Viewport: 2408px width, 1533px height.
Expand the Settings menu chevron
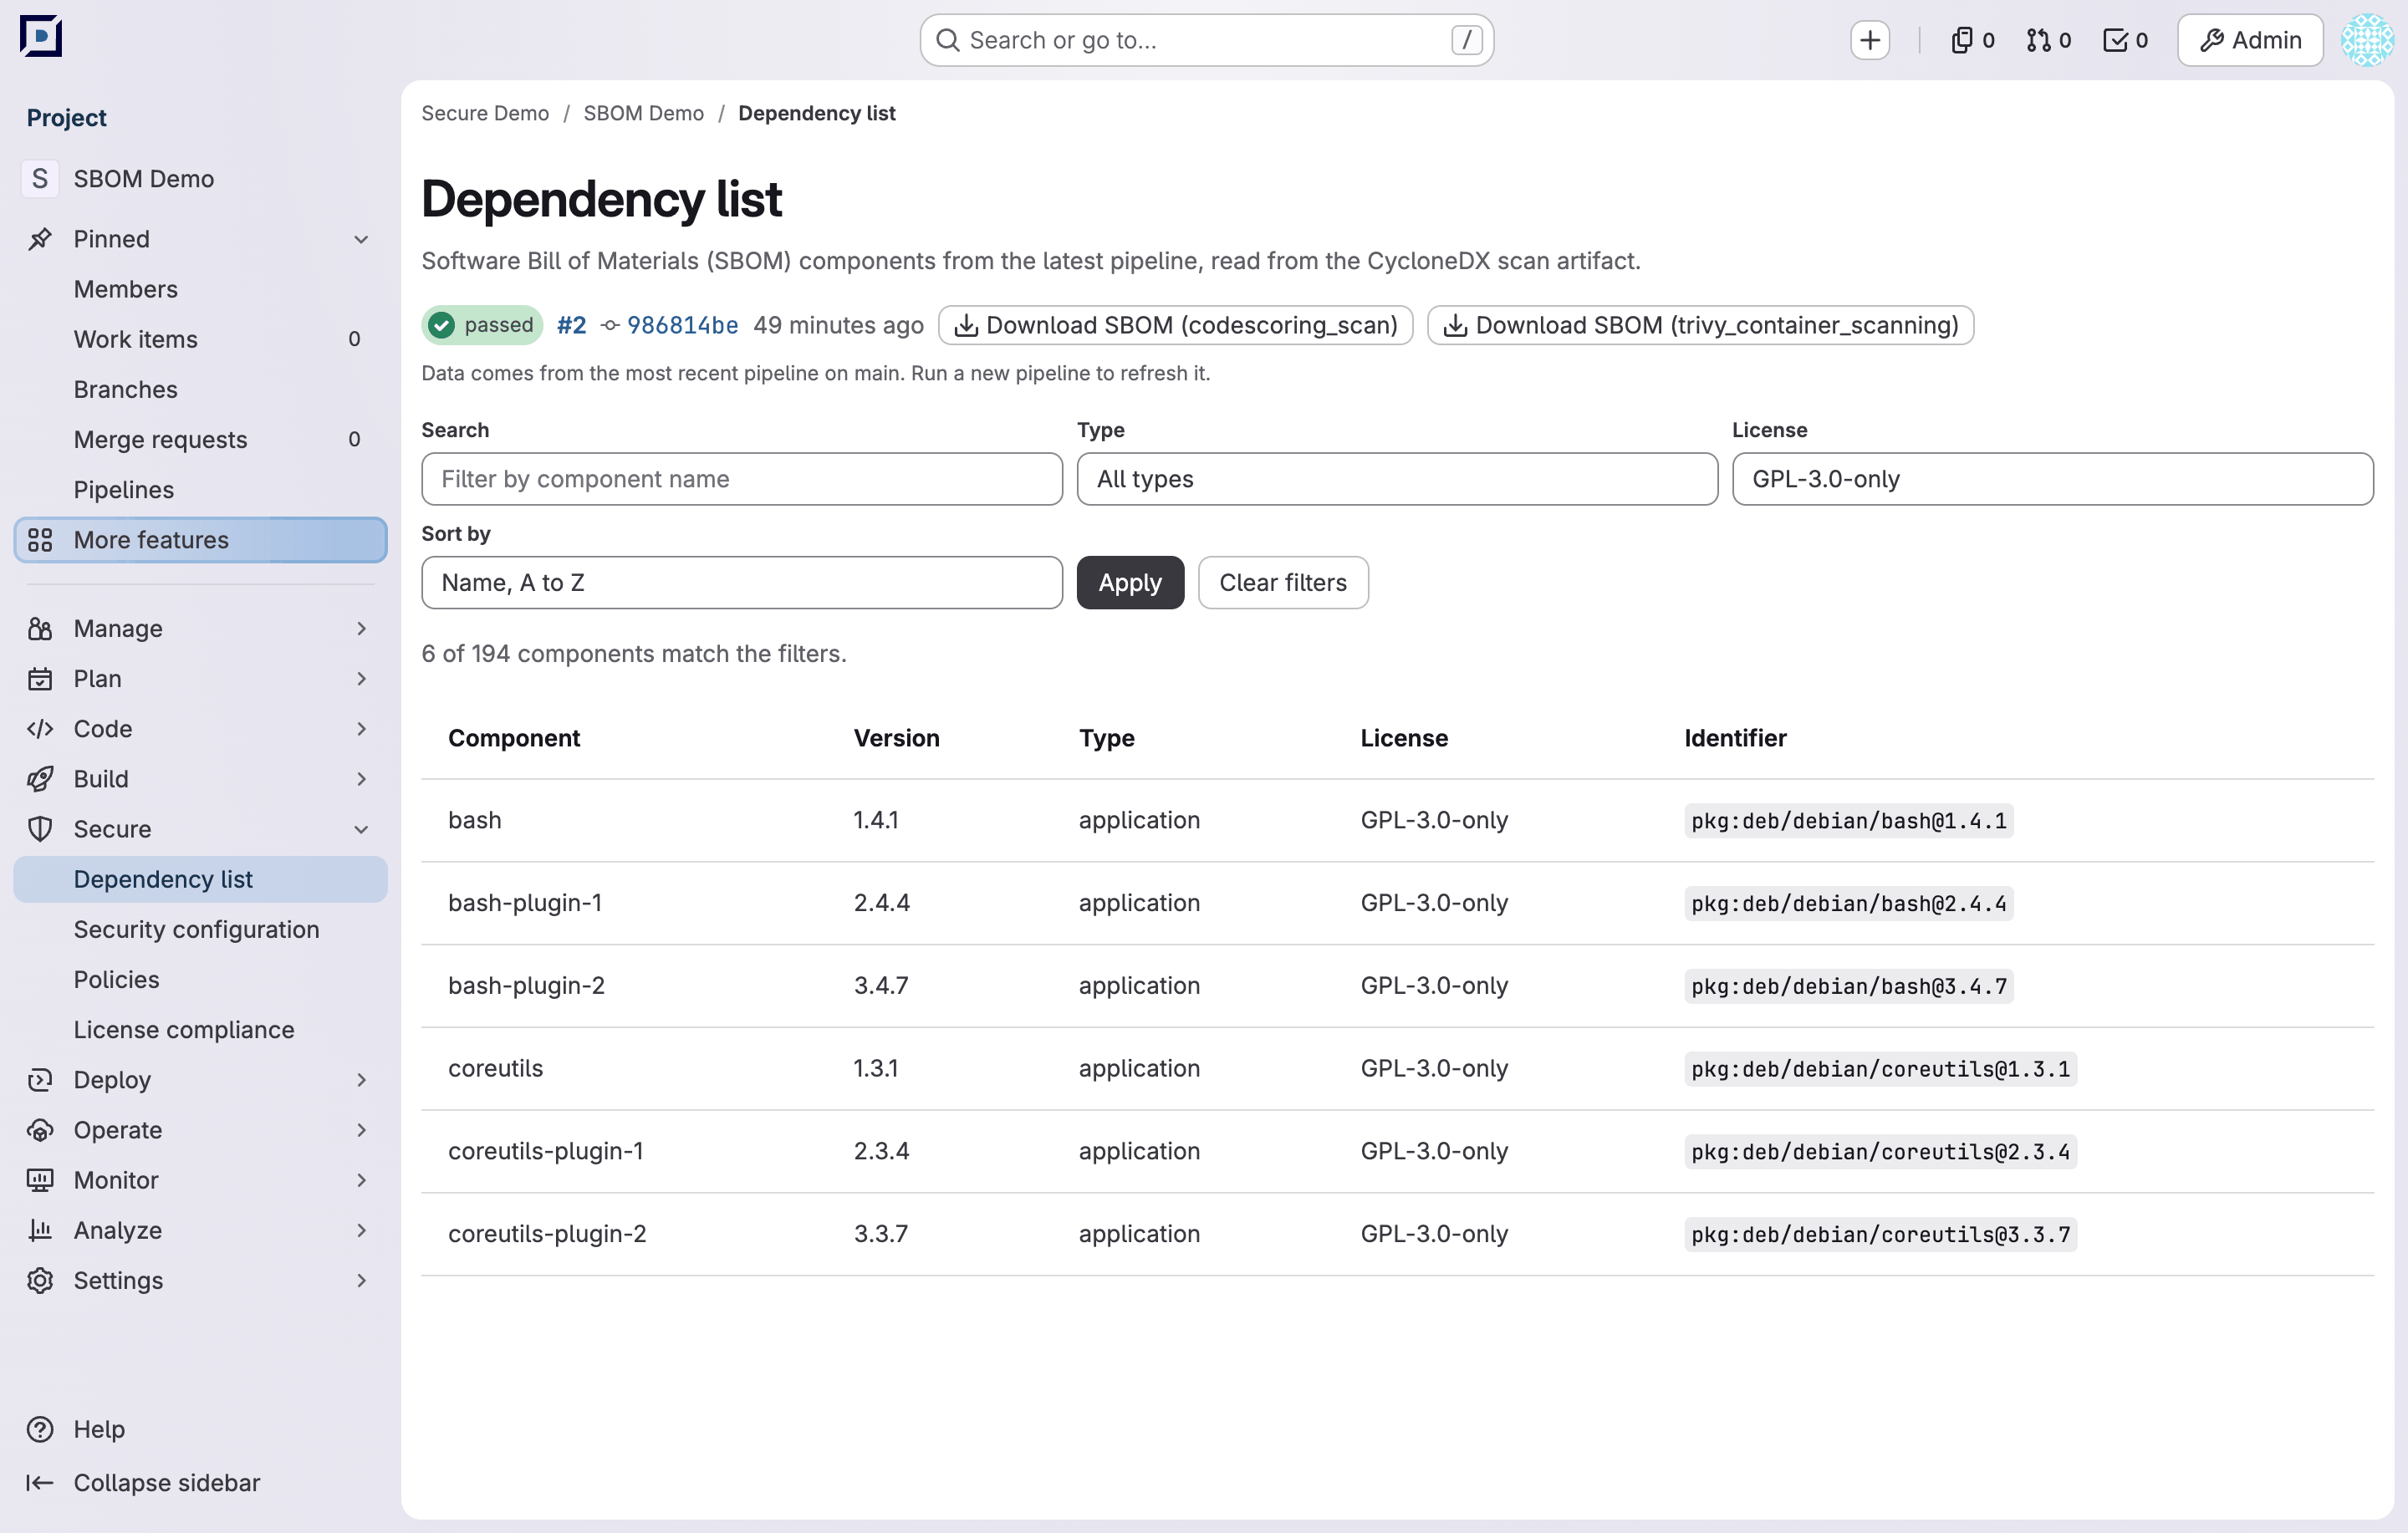(362, 1280)
